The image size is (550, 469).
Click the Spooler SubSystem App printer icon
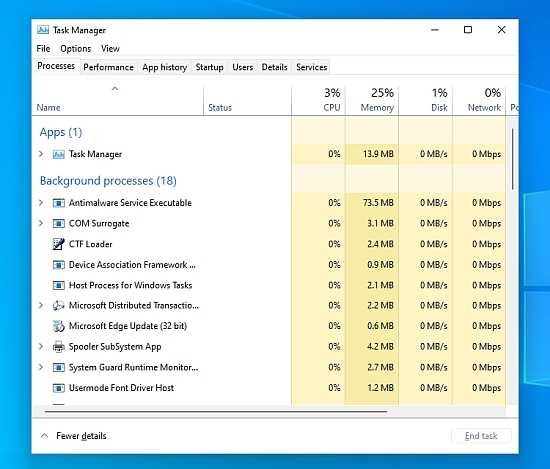(58, 347)
